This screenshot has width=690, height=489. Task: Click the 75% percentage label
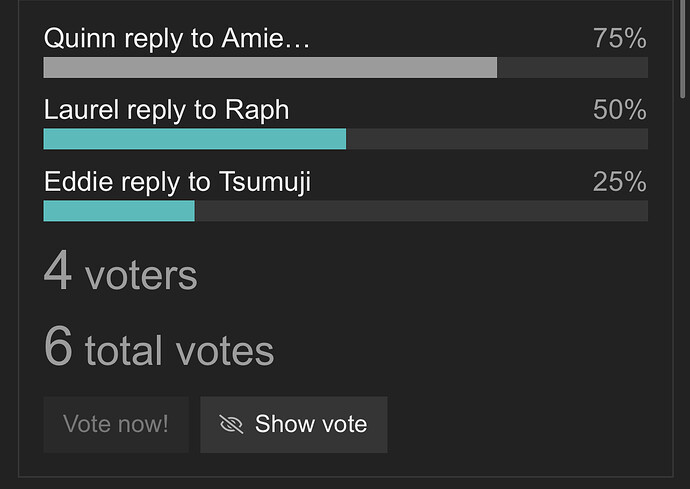[x=620, y=38]
